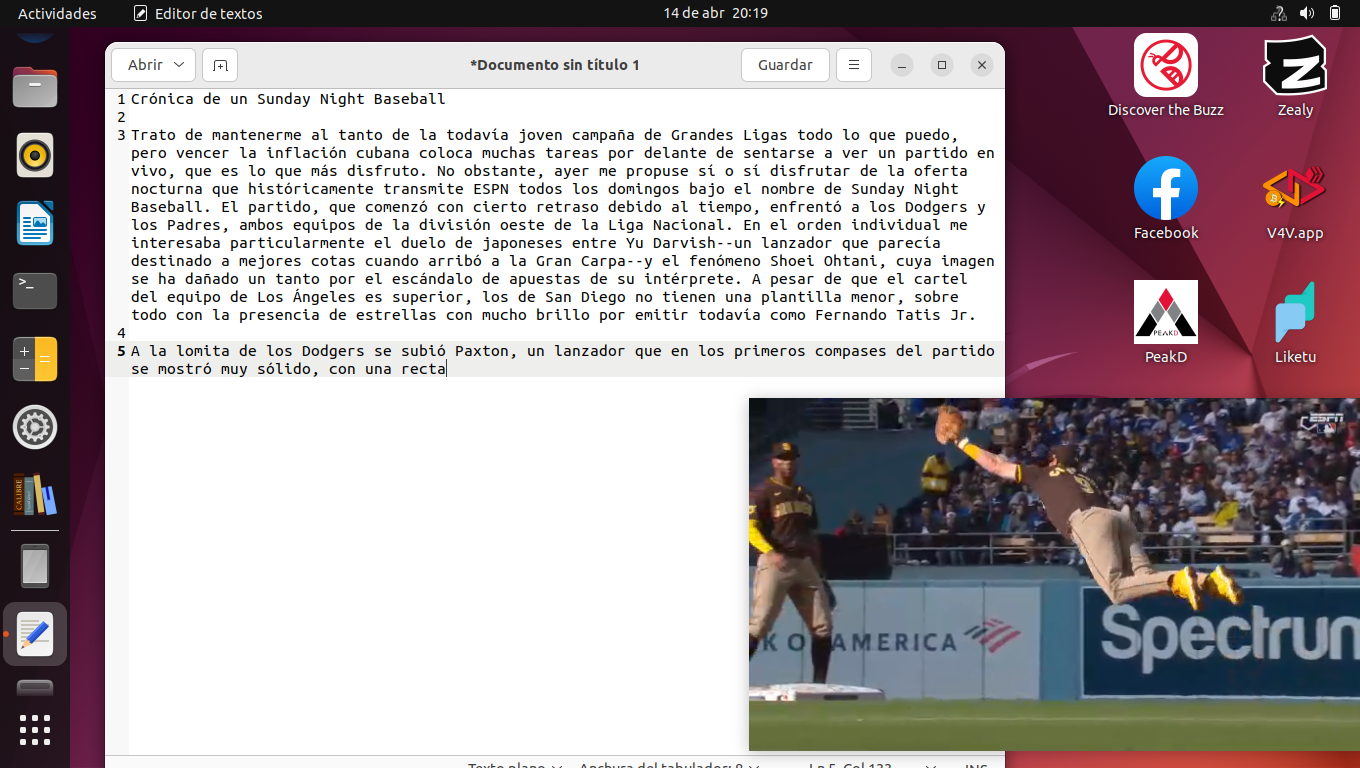Click the heading 'Crónica de un Sunday Night Baseball'

tap(288, 99)
